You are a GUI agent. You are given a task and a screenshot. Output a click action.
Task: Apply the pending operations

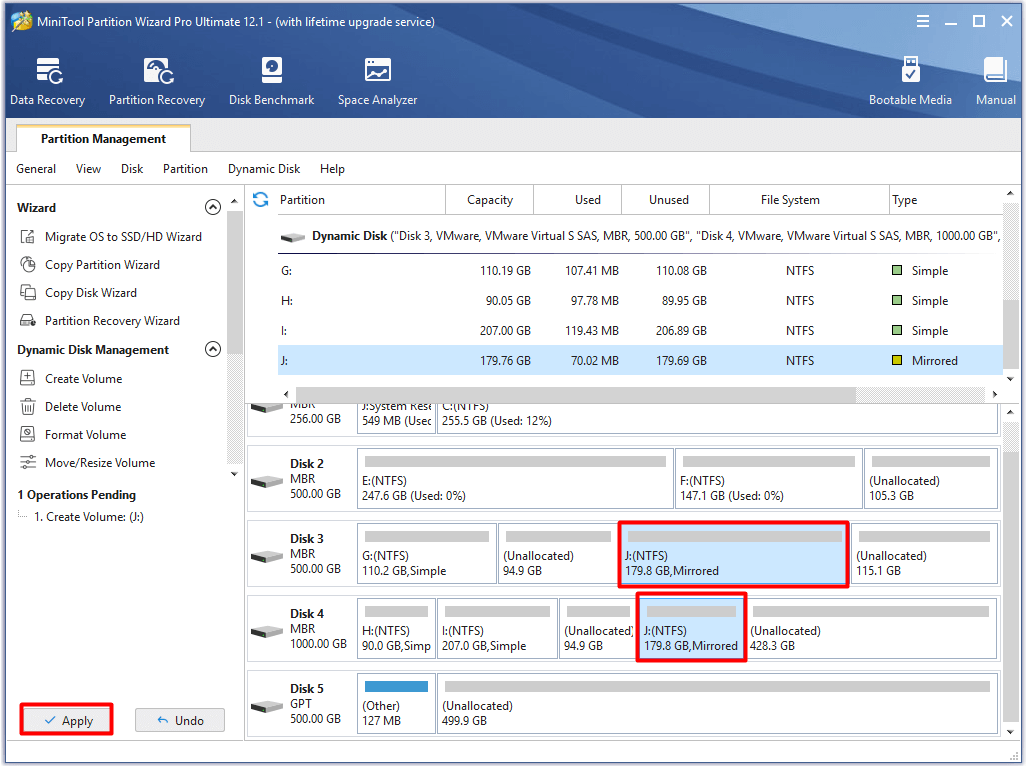pyautogui.click(x=67, y=720)
